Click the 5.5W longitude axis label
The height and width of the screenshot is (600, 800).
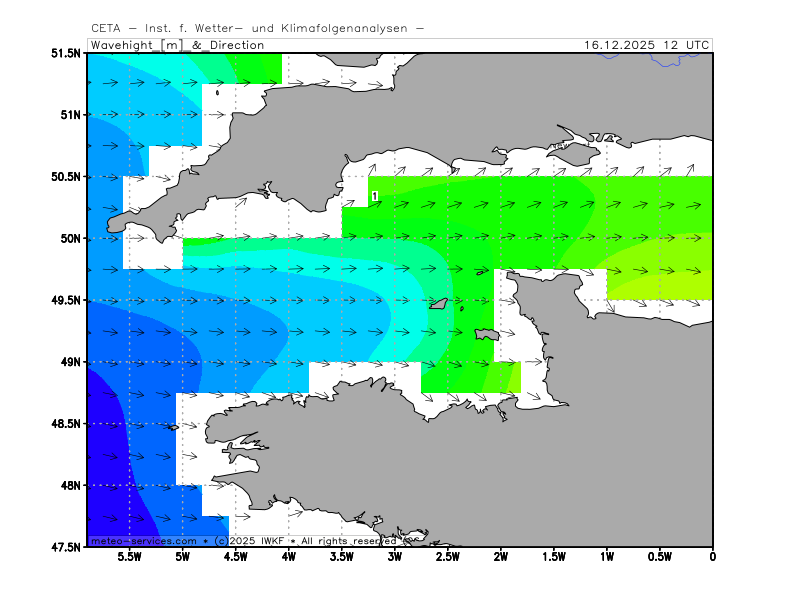coord(129,557)
